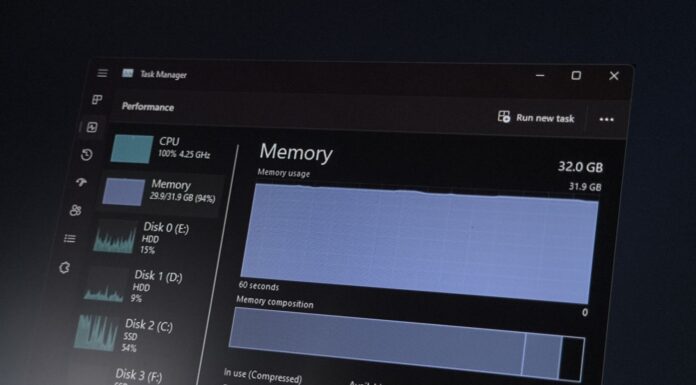Viewport: 696px width, 385px height.
Task: Open the Details list icon in sidebar
Action: (70, 239)
